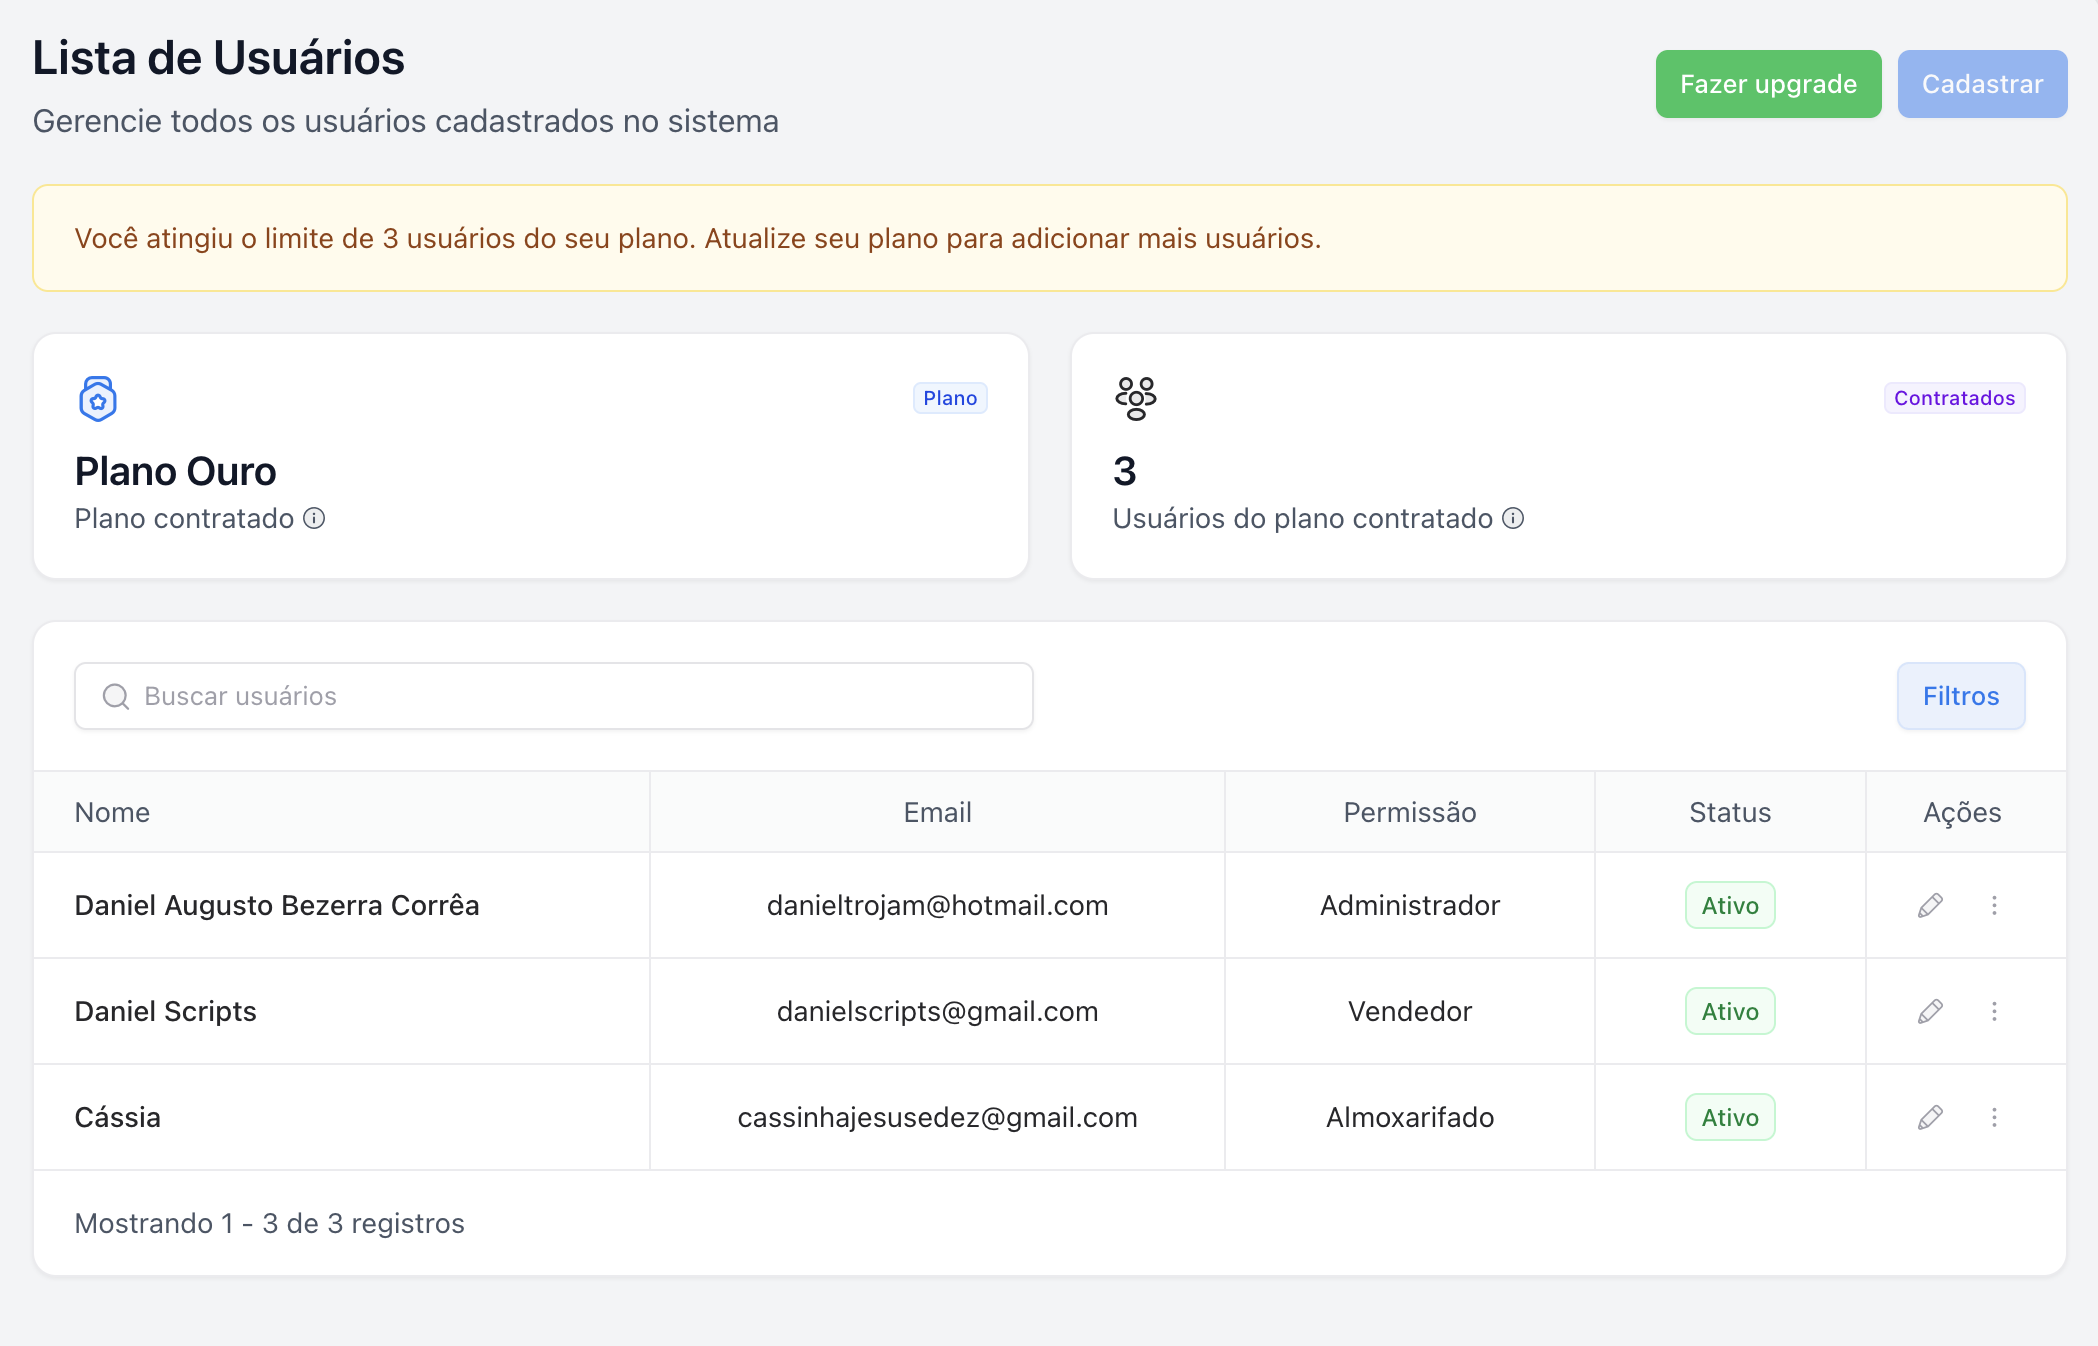Click the users group icon in Contratados card
2098x1346 pixels.
point(1136,398)
